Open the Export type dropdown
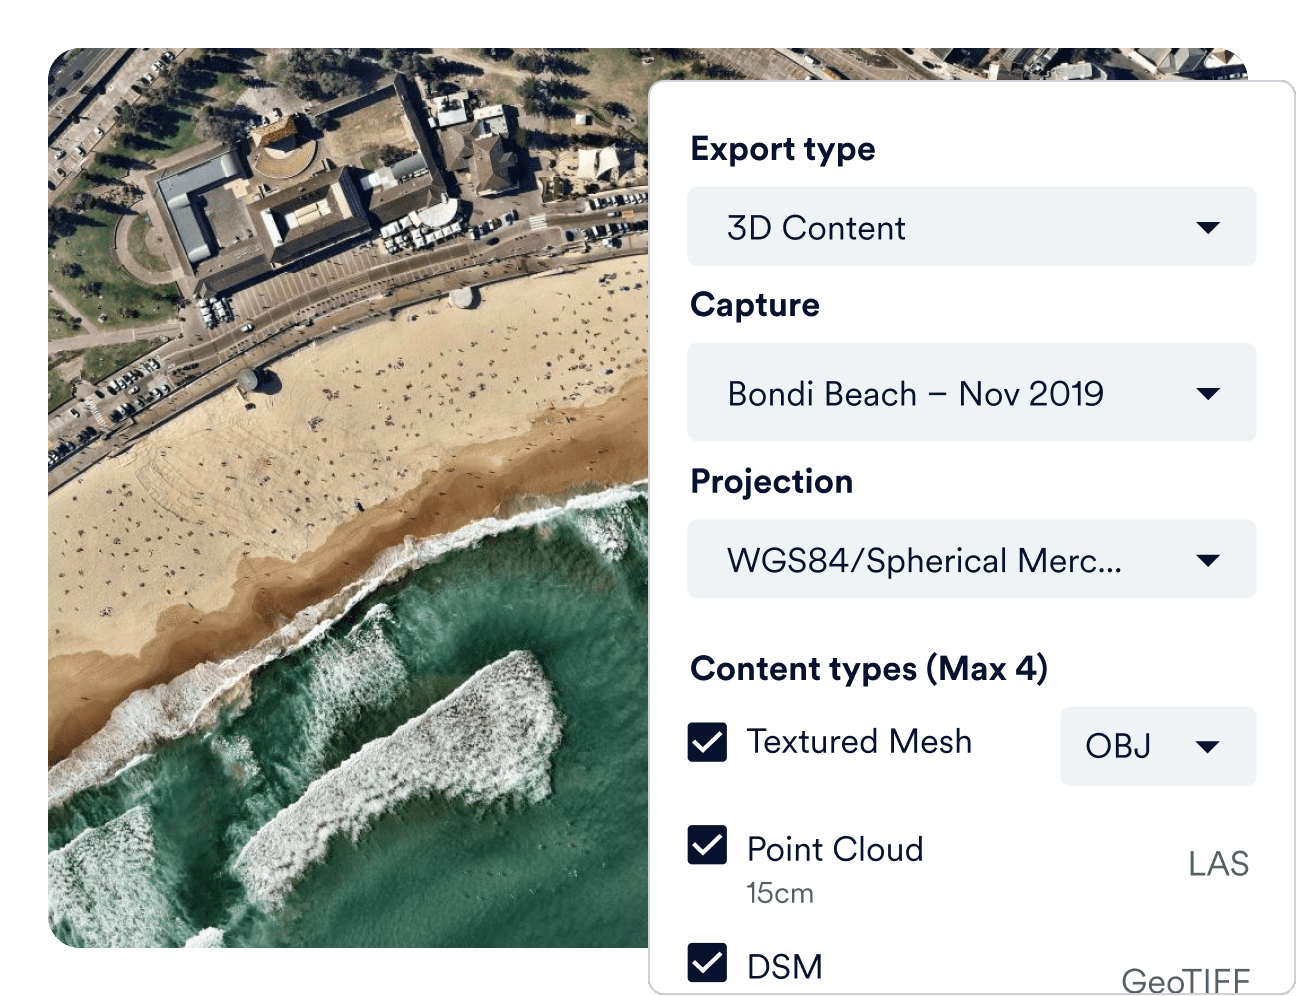The width and height of the screenshot is (1296, 996). [970, 227]
